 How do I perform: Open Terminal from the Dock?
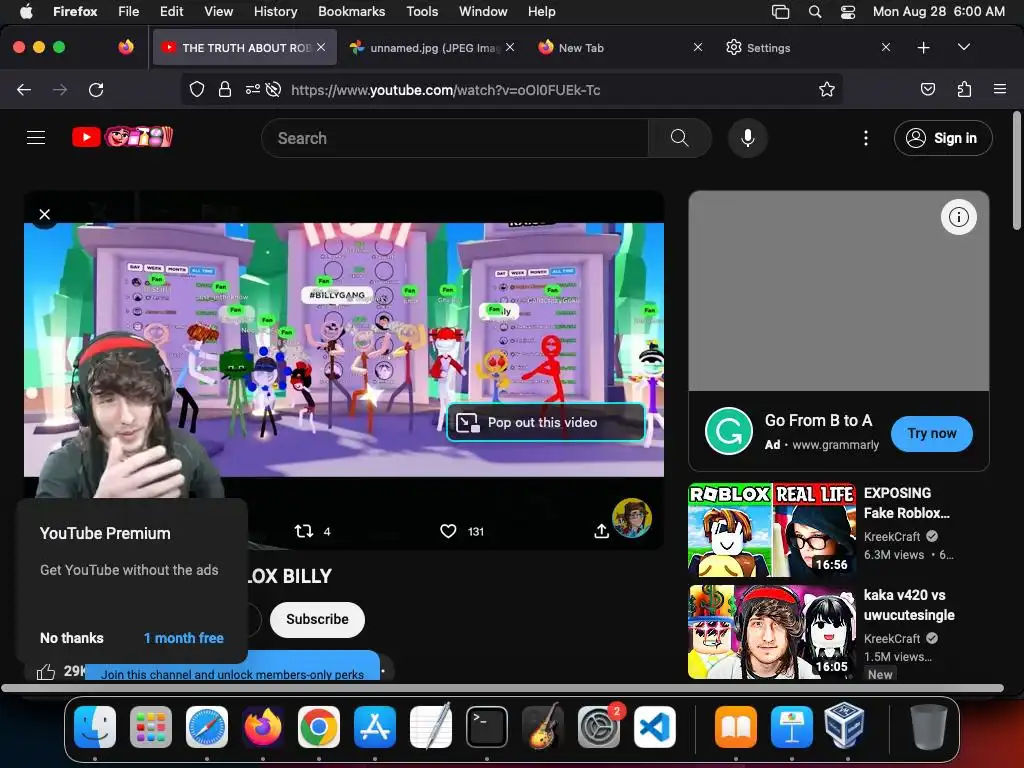coord(487,726)
